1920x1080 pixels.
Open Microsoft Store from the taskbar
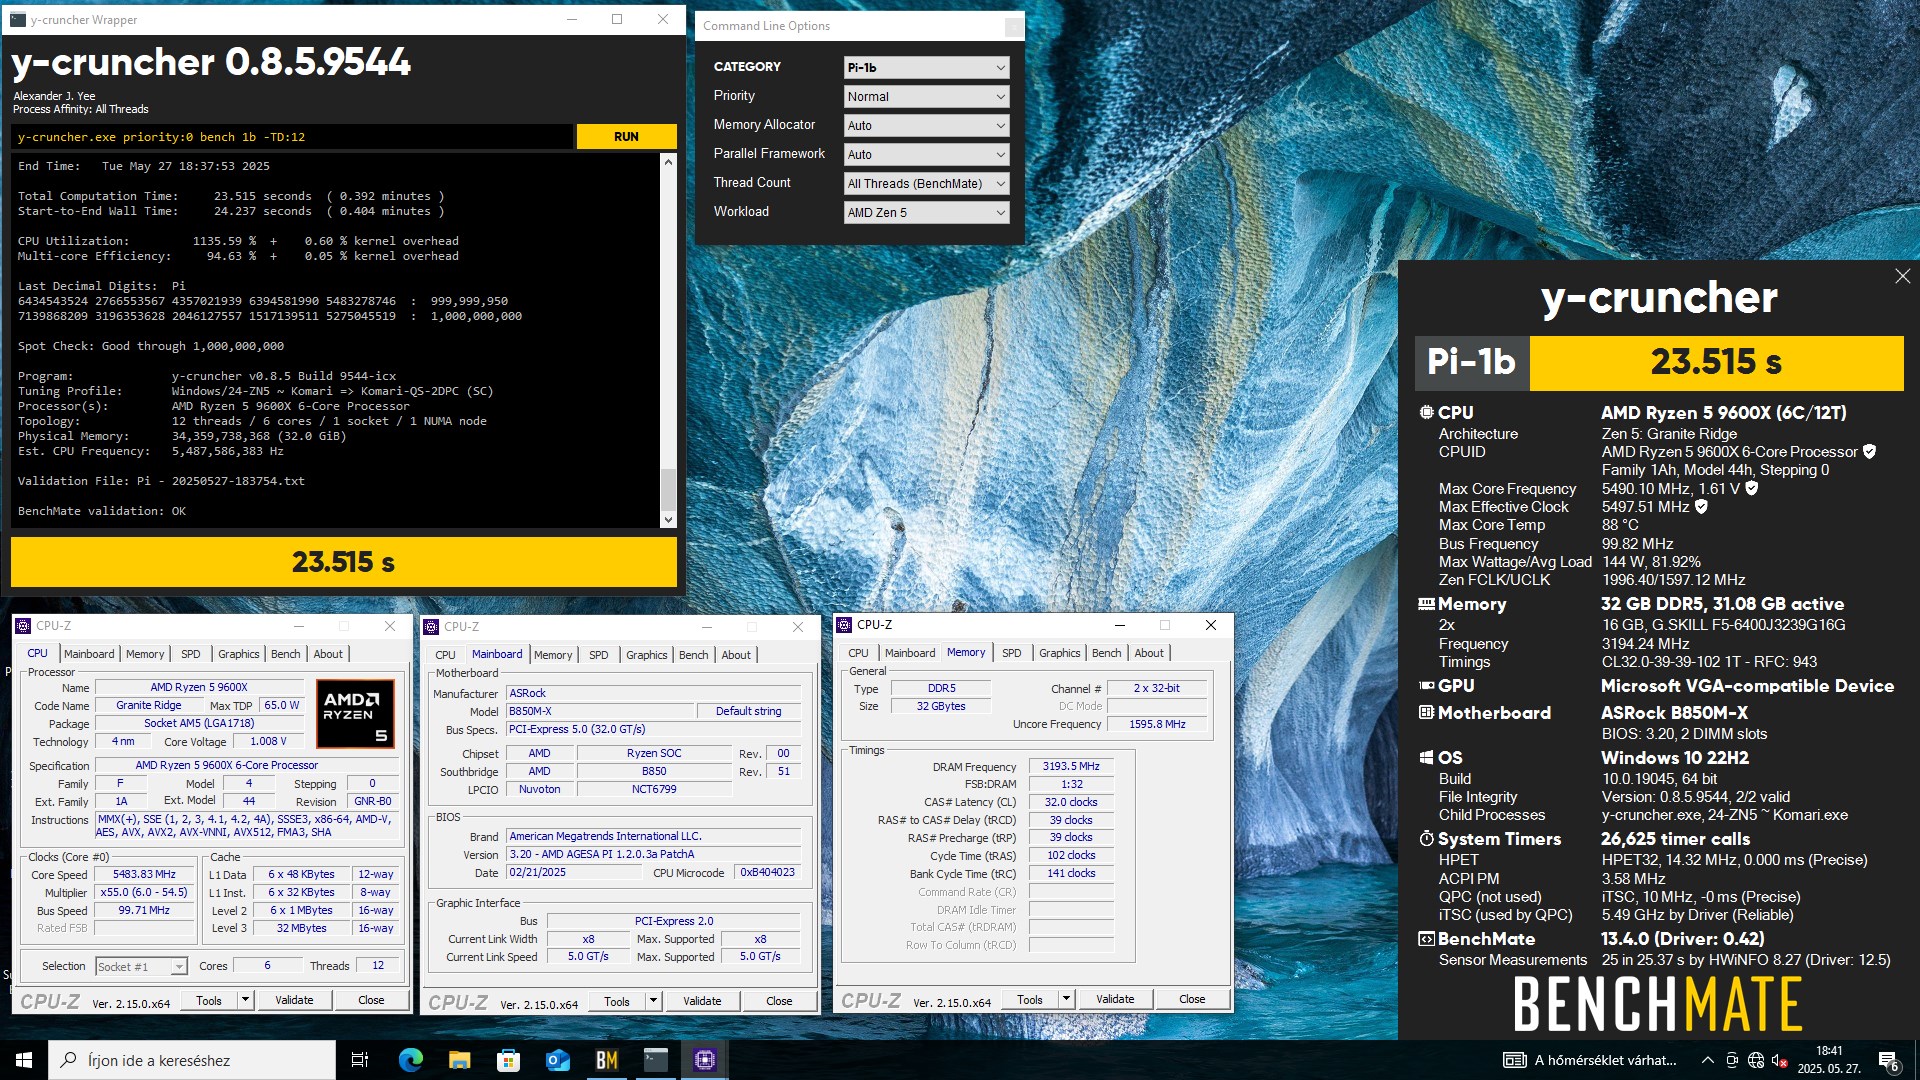coord(508,1060)
